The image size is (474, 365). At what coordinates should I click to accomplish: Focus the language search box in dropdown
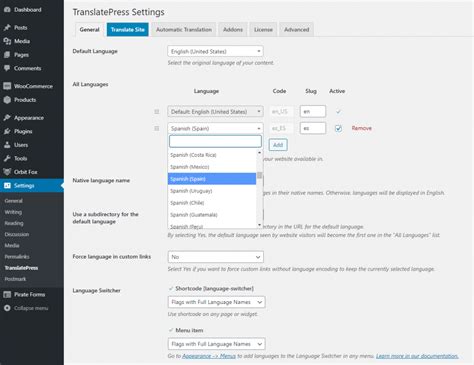point(215,141)
